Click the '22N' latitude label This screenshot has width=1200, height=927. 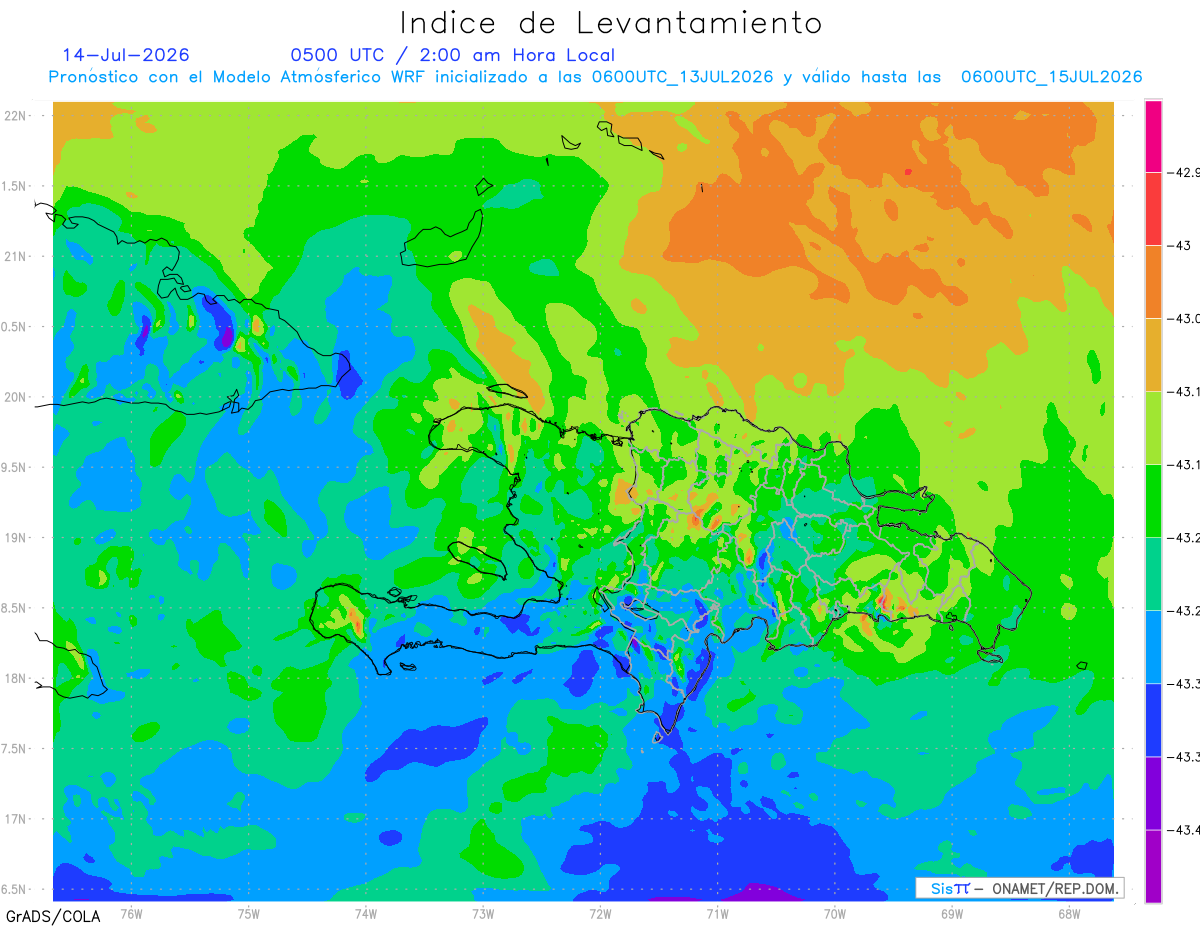tap(16, 115)
